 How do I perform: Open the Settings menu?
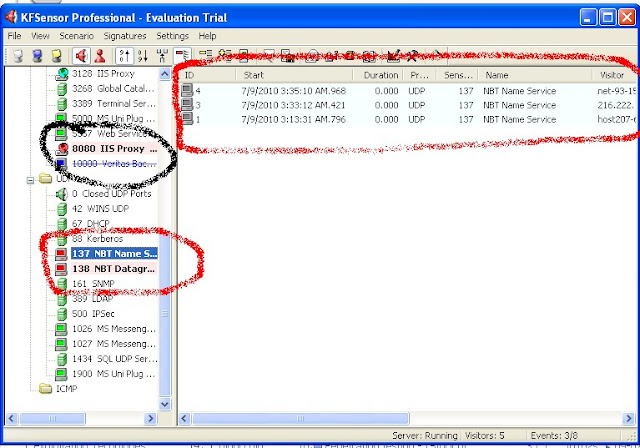click(x=172, y=36)
